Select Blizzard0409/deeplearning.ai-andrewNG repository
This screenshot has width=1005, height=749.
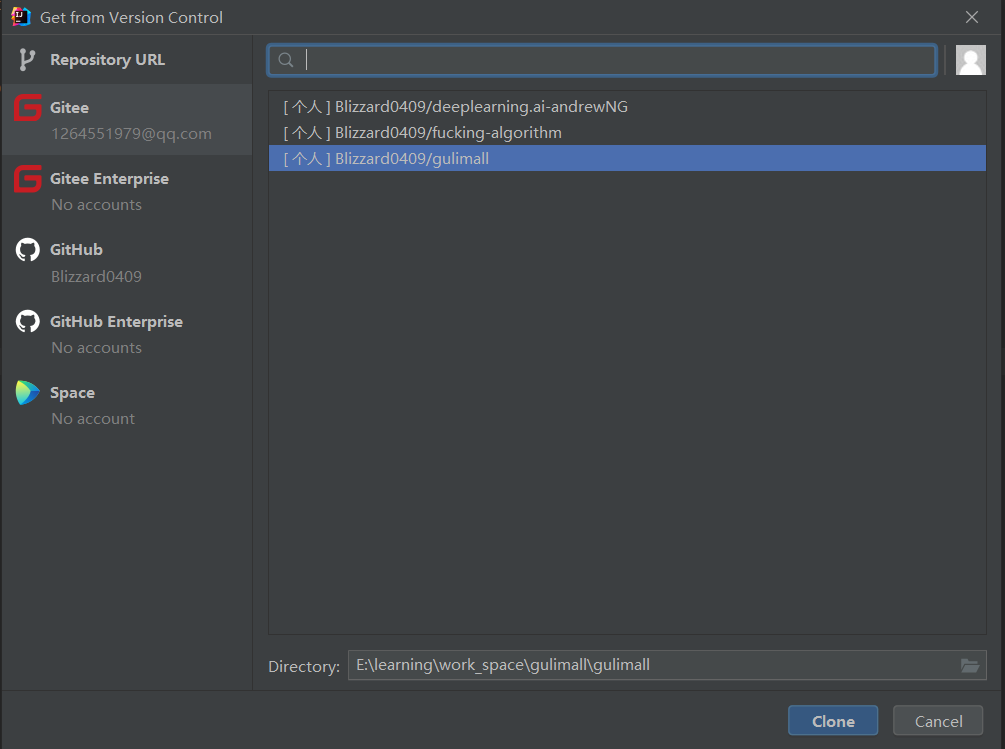627,106
